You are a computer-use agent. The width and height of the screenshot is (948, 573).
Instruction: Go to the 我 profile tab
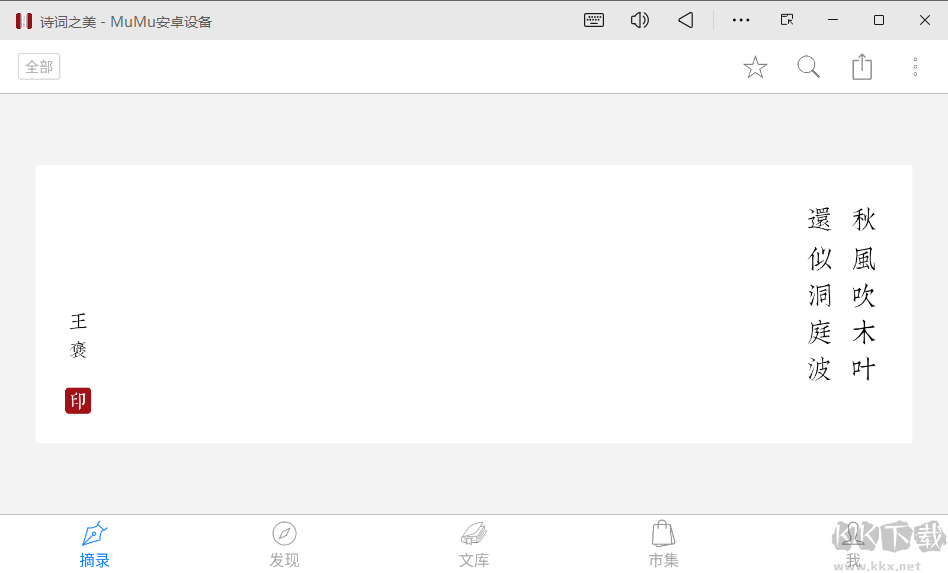[853, 544]
